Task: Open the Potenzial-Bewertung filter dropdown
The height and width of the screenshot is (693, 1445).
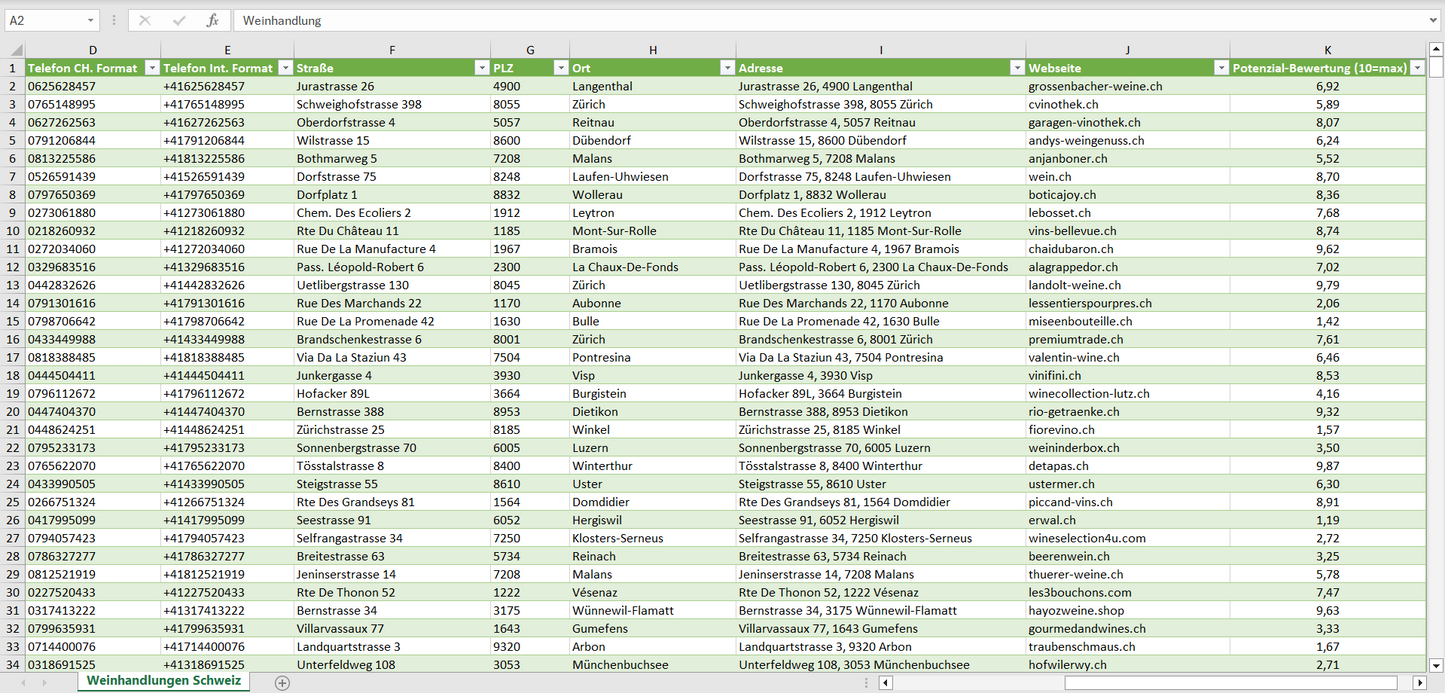Action: 1416,68
